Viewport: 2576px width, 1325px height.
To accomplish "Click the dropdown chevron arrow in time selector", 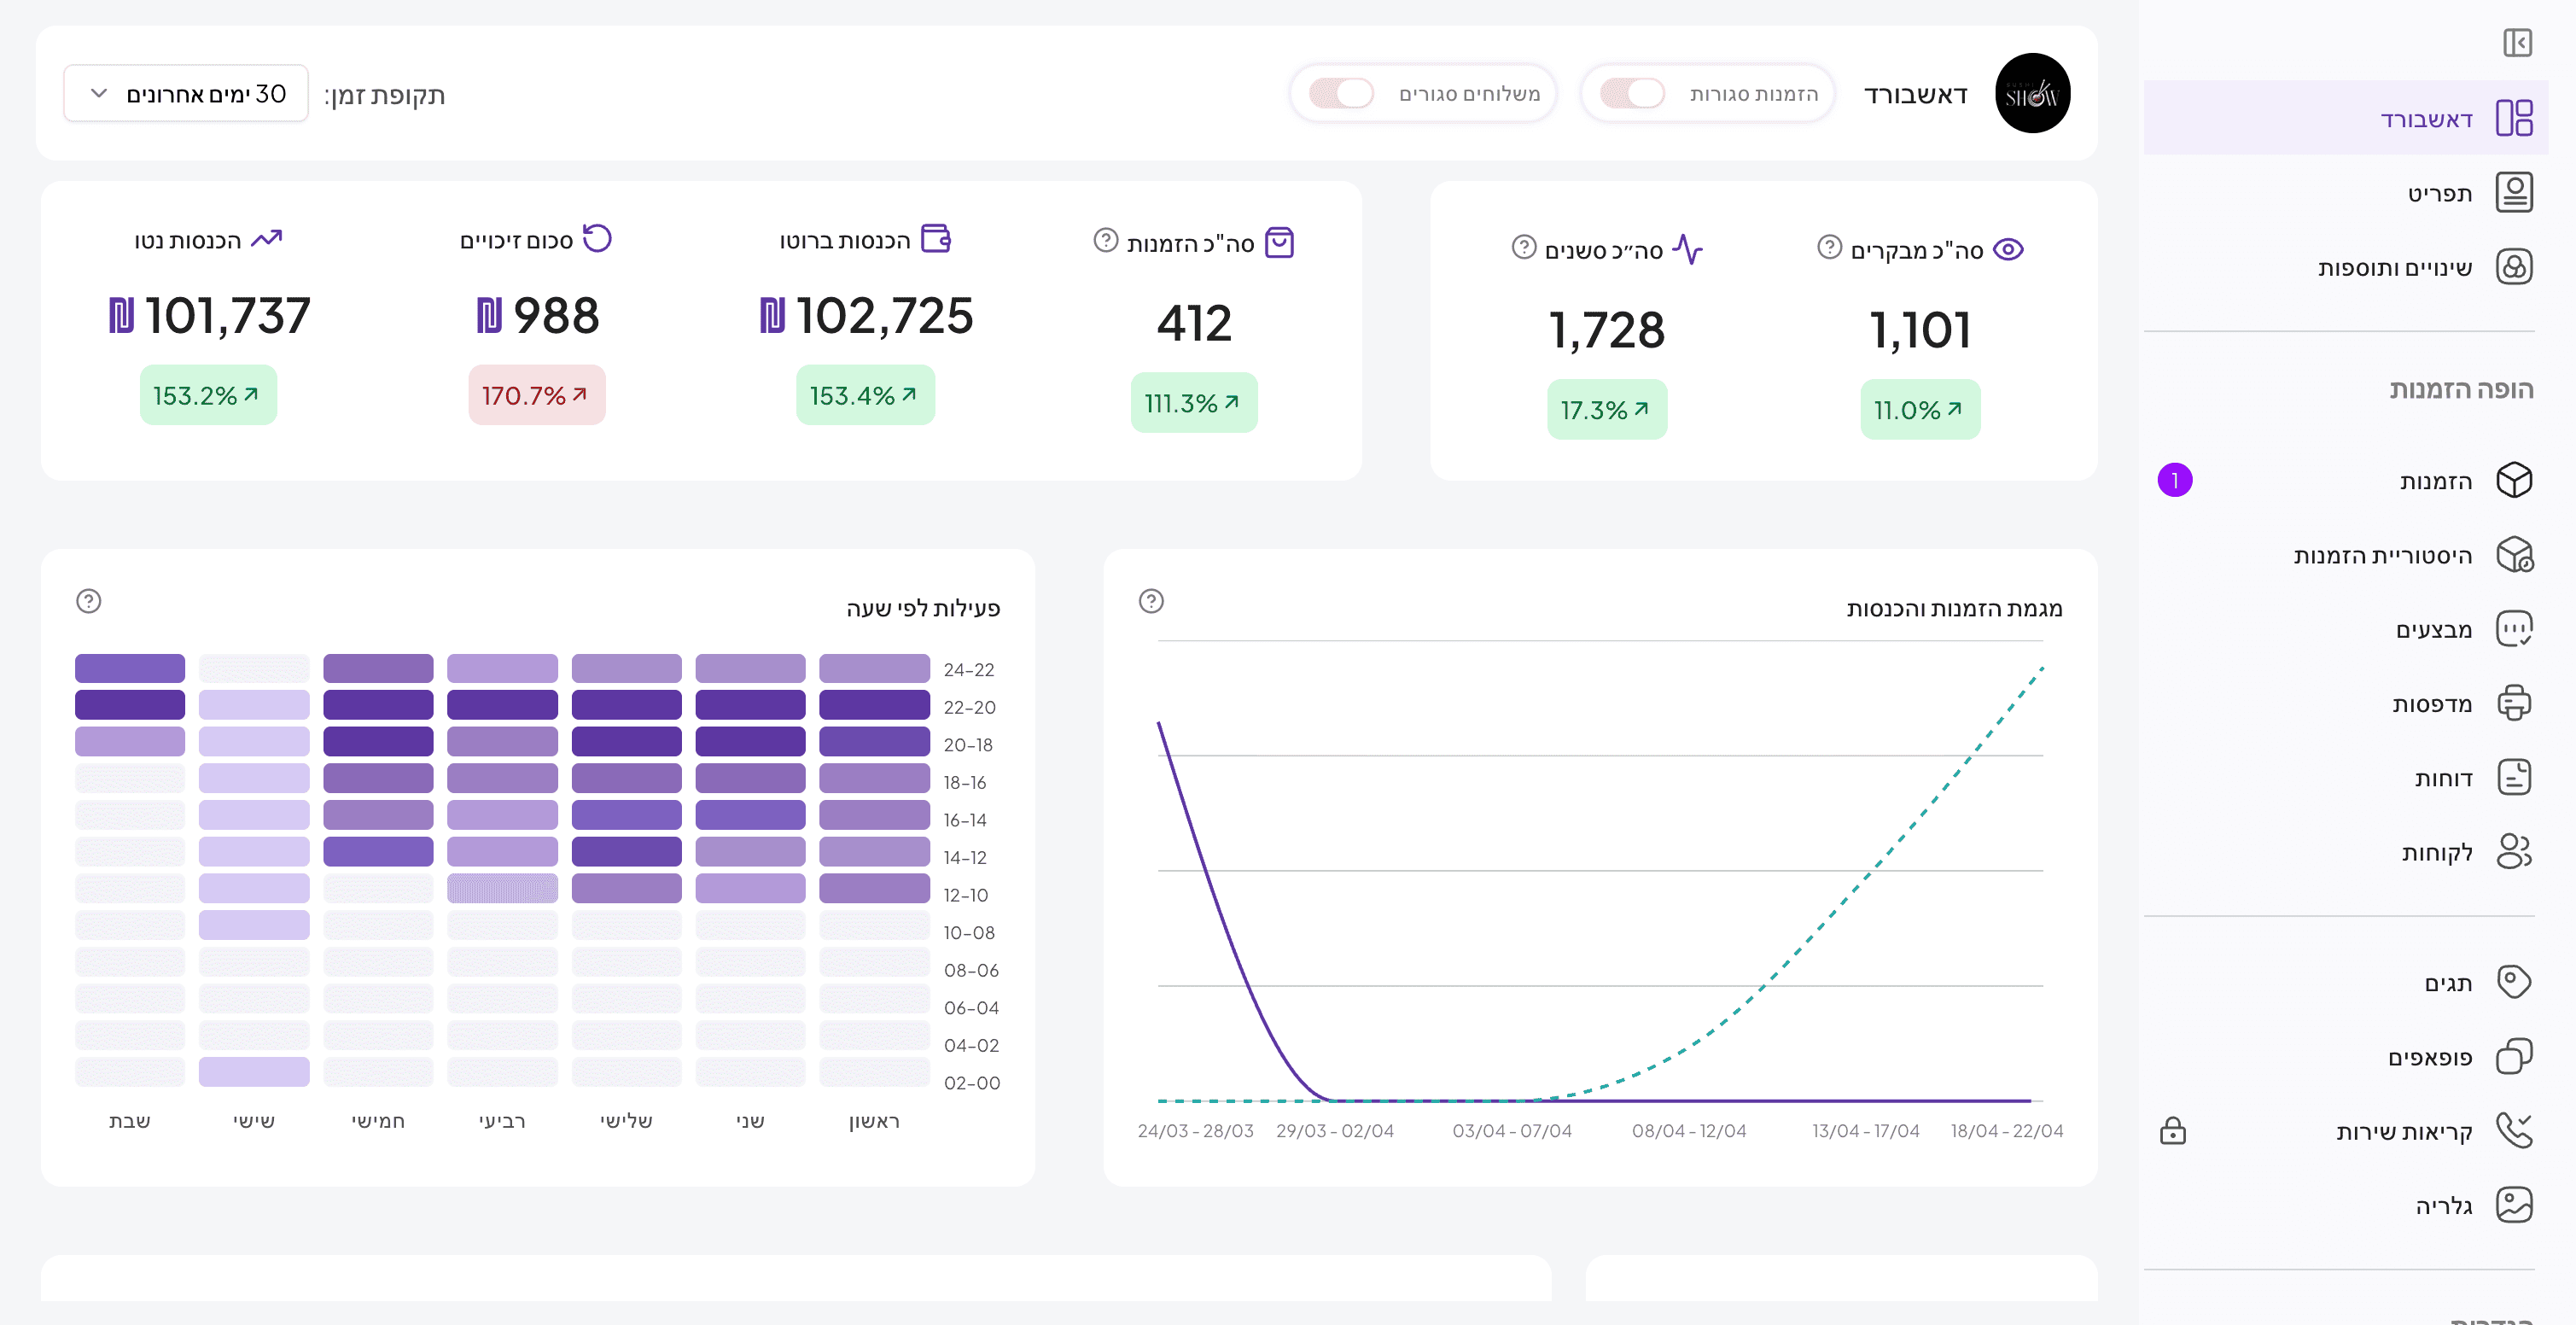I will click(99, 94).
